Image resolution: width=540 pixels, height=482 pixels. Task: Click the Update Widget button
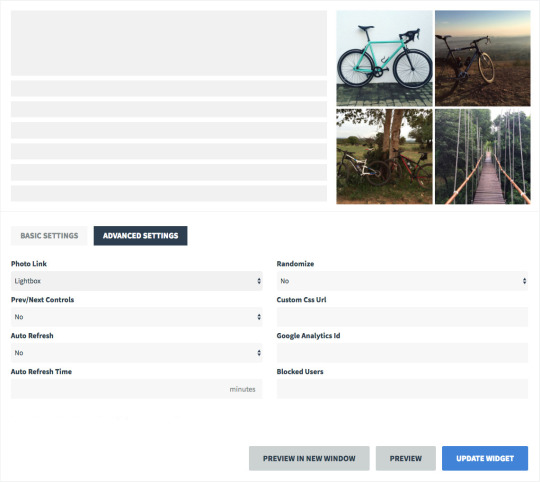click(x=485, y=459)
